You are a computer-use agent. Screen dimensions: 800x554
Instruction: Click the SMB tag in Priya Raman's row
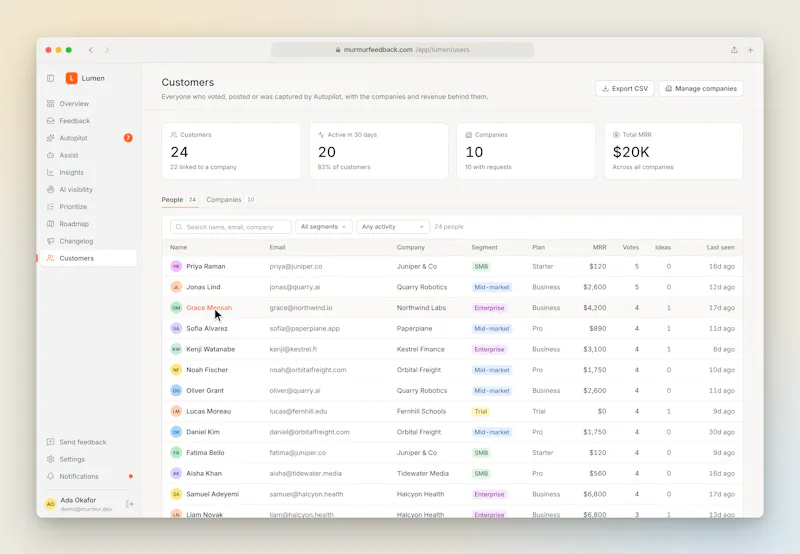coord(481,266)
